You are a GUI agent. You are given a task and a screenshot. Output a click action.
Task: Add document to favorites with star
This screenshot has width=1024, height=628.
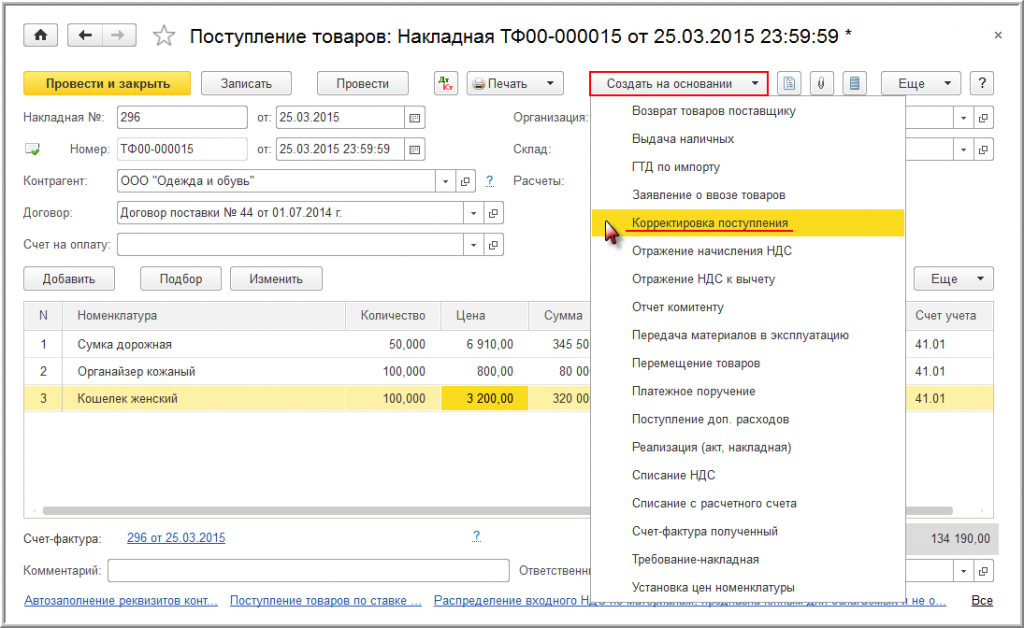coord(163,37)
